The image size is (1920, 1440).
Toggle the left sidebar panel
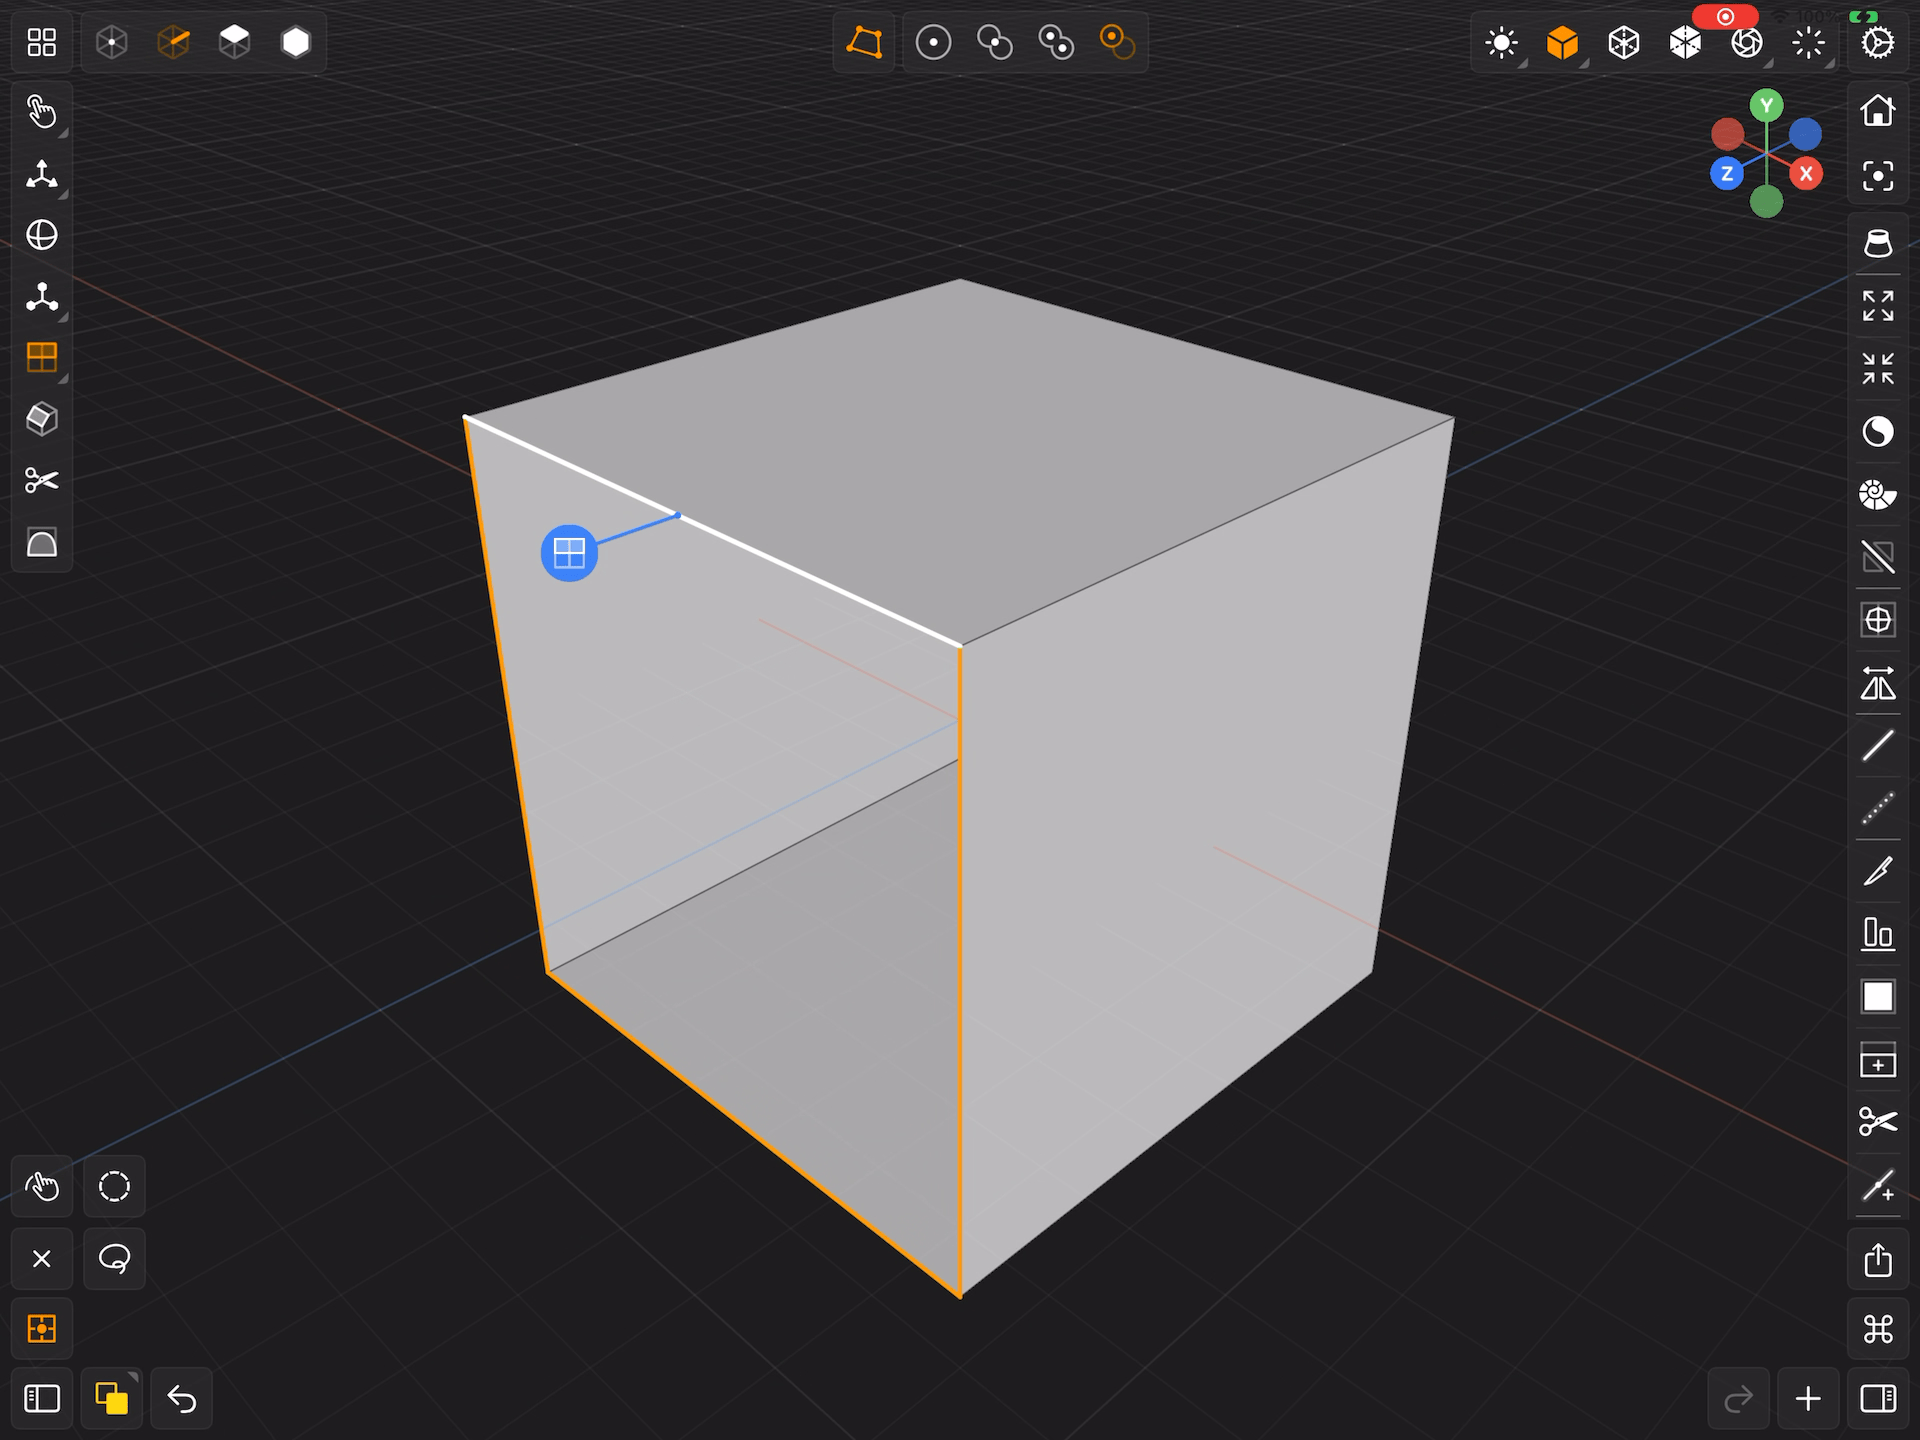tap(41, 1398)
